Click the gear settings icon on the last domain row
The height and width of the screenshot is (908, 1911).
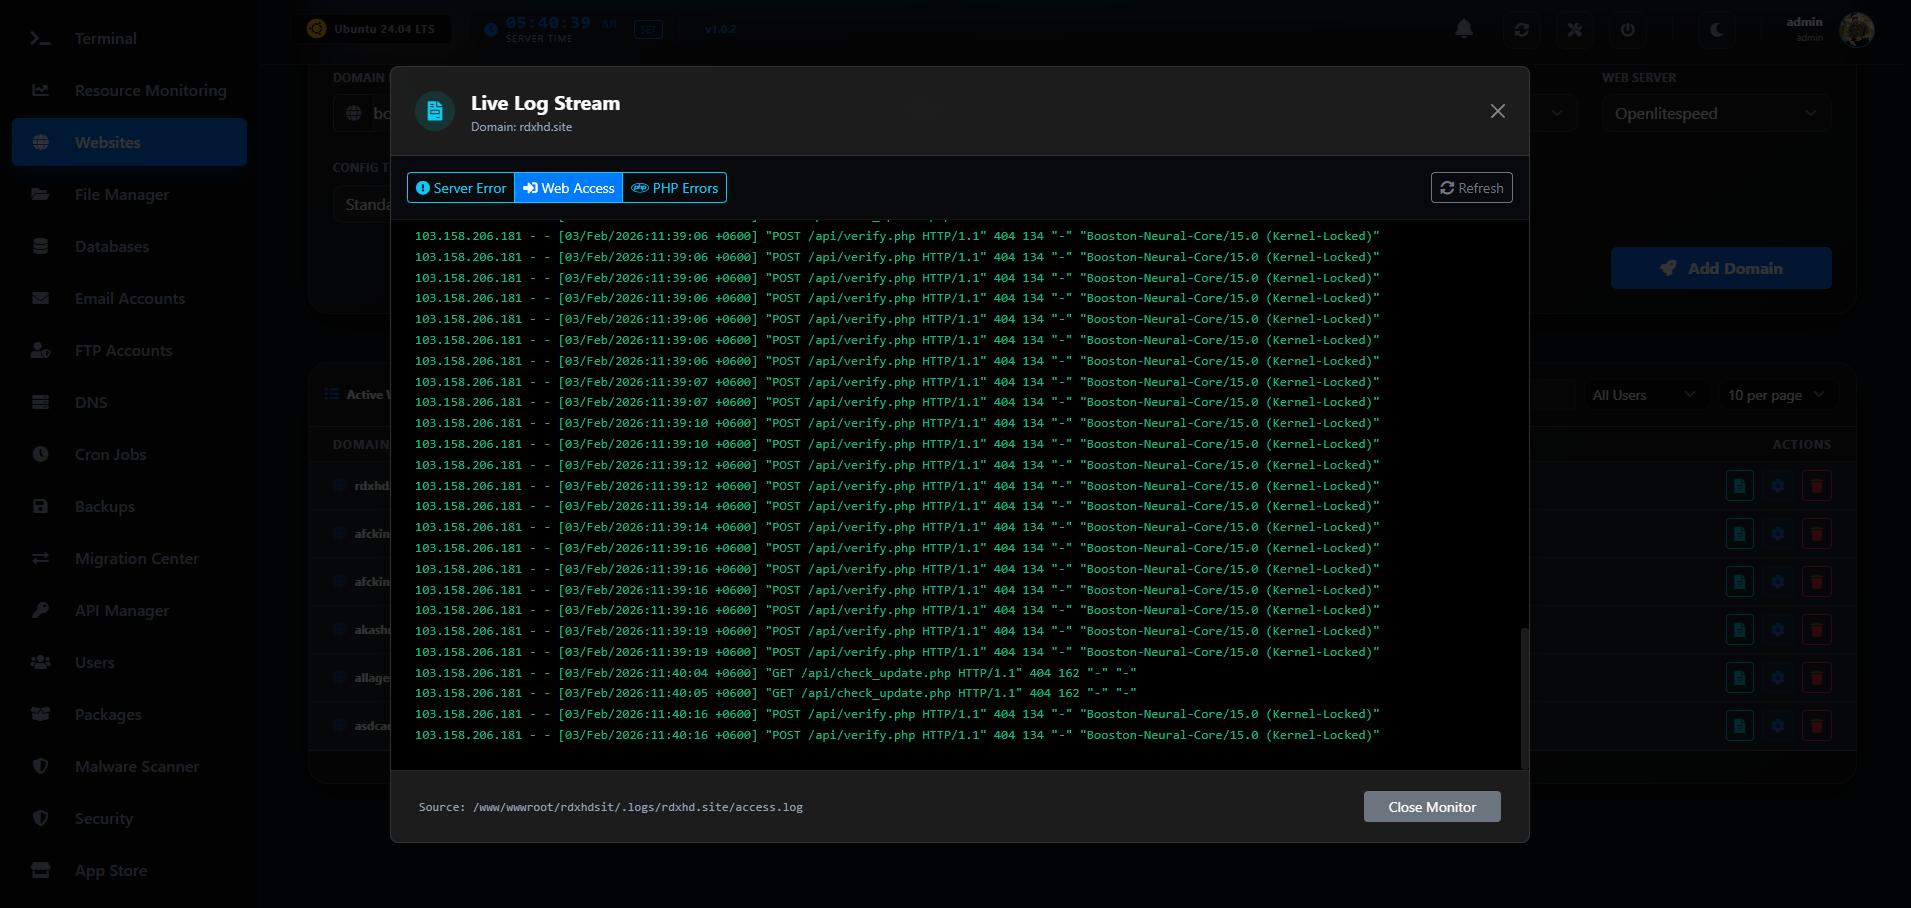click(1778, 726)
